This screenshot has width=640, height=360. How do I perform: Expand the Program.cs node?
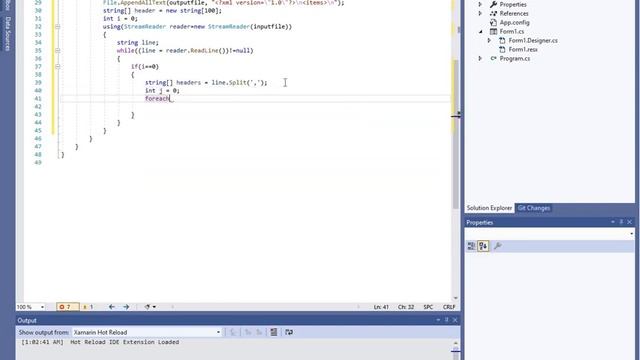pyautogui.click(x=480, y=58)
